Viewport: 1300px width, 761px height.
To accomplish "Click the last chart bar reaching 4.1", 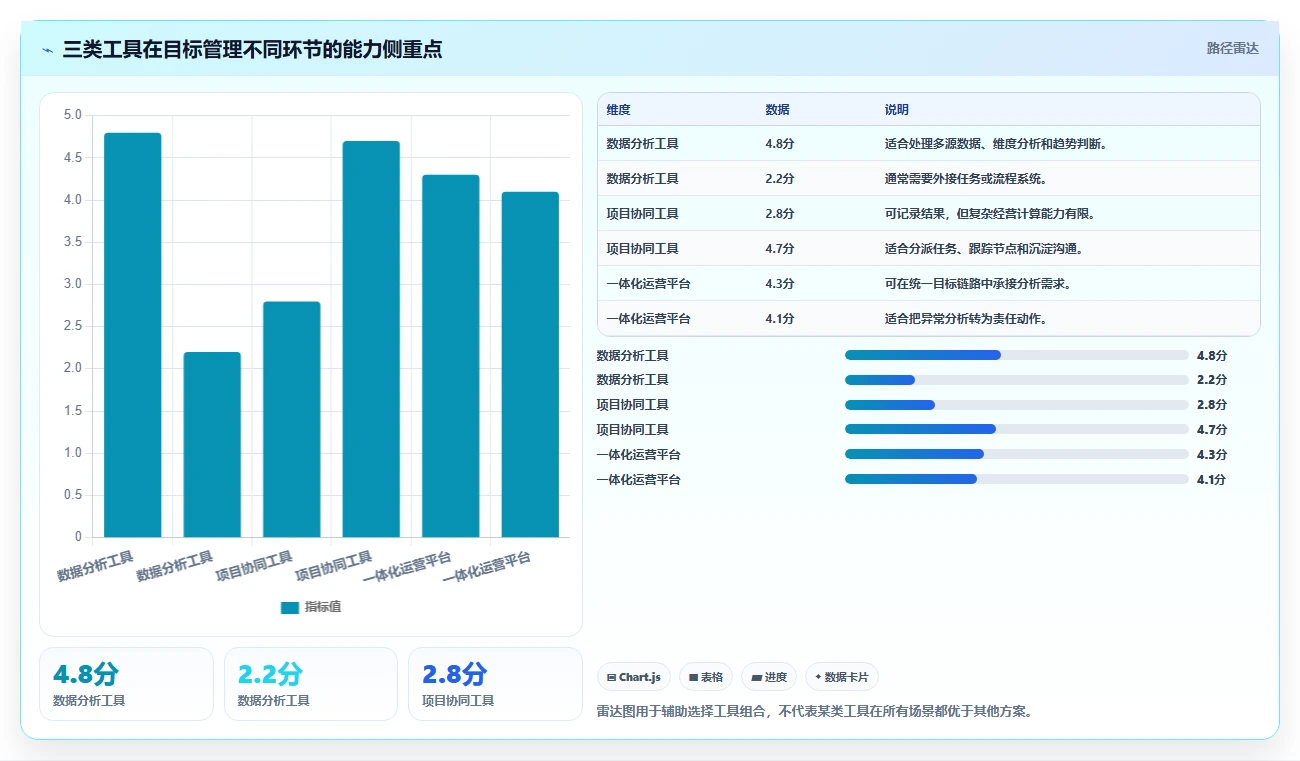I will tap(530, 364).
